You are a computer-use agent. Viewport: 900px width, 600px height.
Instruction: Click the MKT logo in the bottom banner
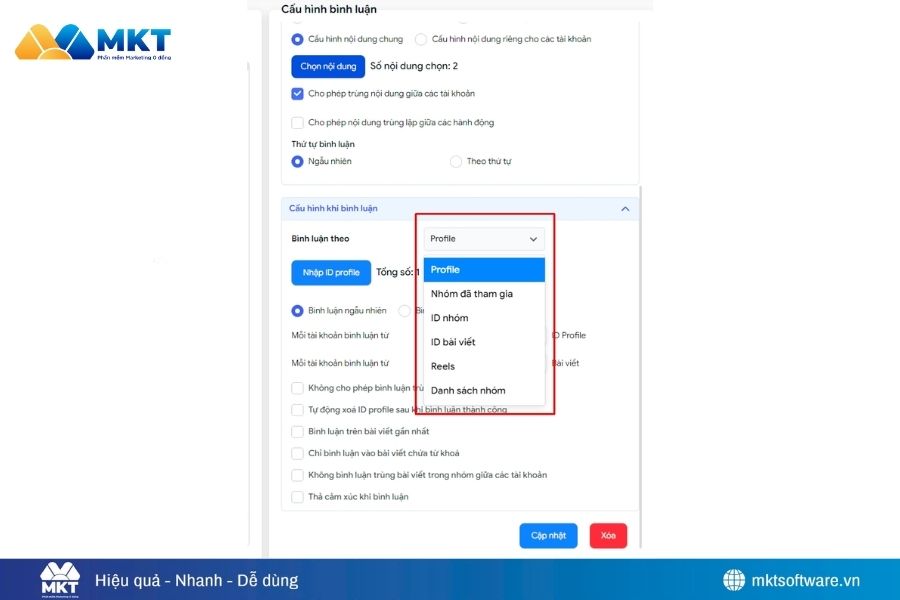59,580
